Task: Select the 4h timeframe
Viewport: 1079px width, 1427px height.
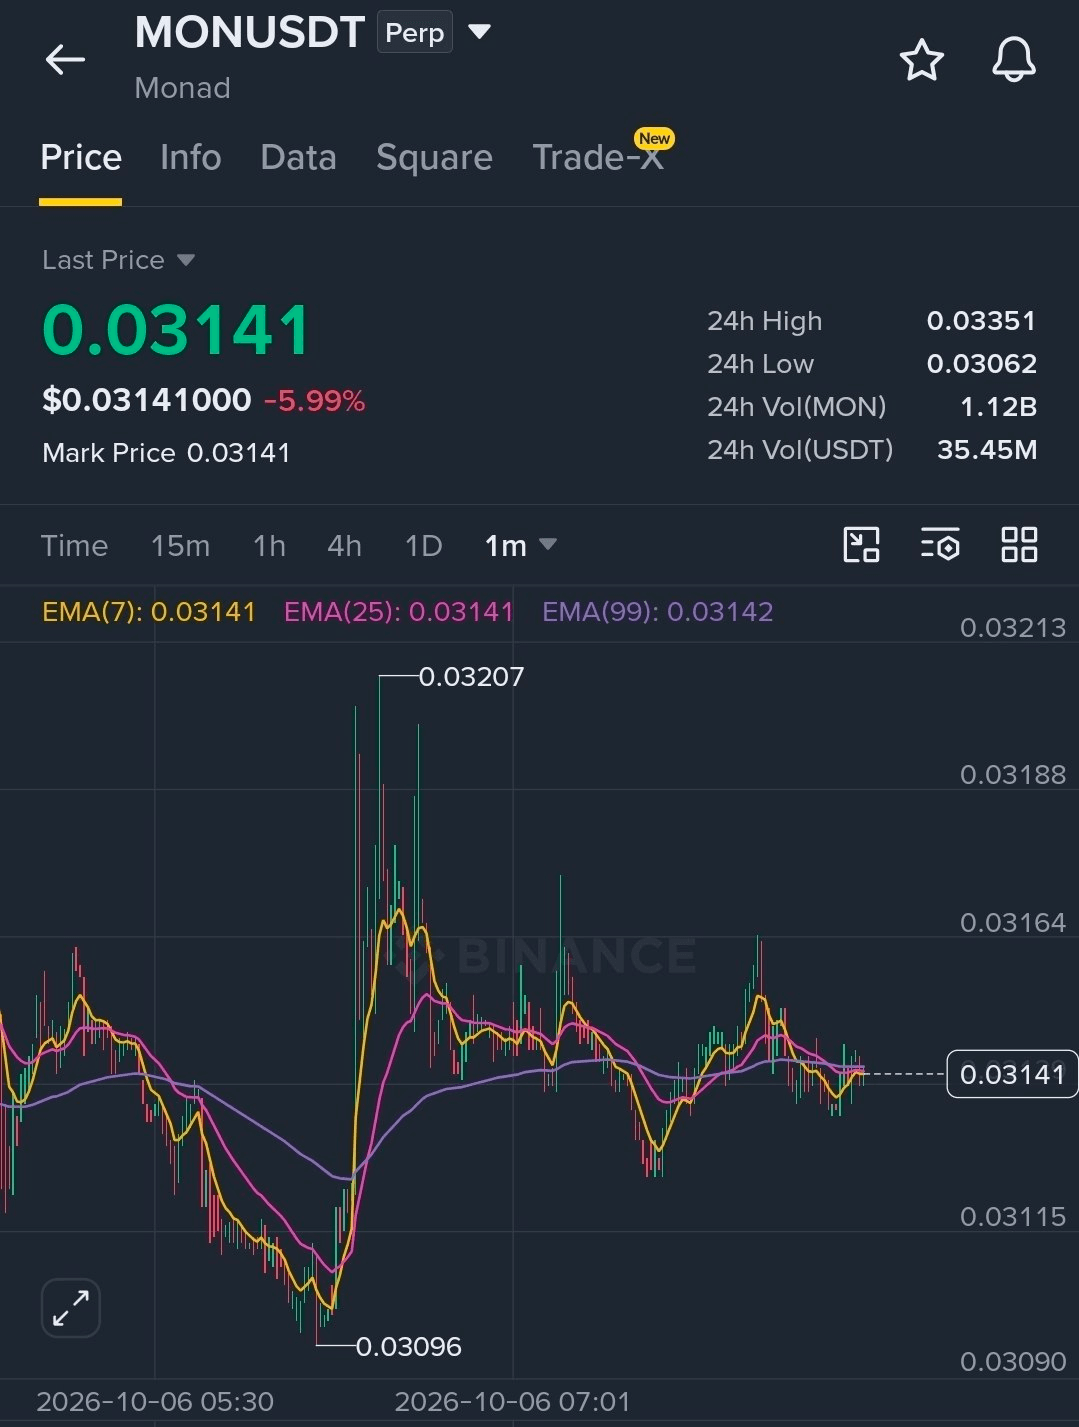Action: 344,546
